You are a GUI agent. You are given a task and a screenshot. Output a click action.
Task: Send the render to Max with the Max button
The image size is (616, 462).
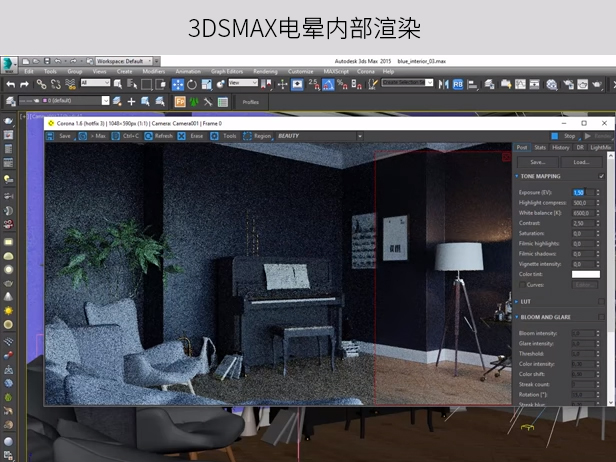point(93,136)
